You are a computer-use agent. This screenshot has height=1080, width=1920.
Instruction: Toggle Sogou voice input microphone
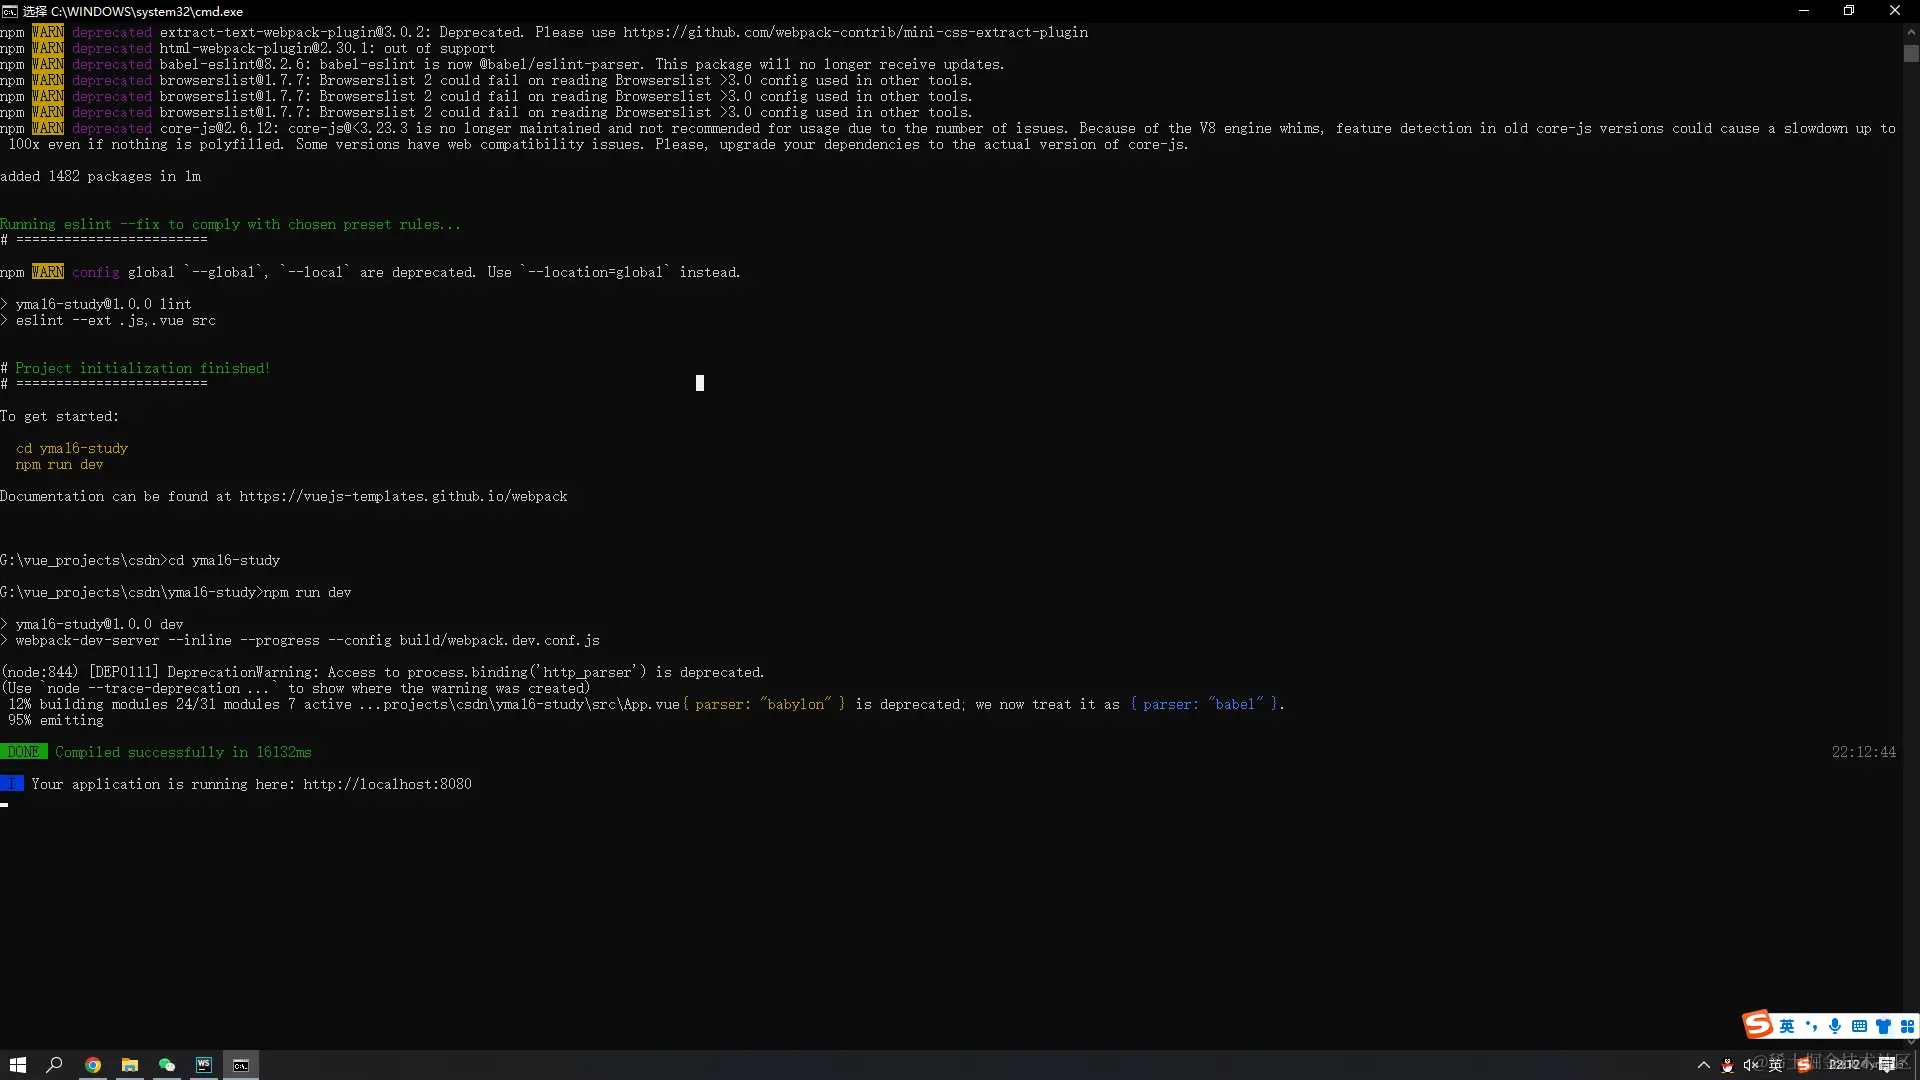pos(1835,1026)
